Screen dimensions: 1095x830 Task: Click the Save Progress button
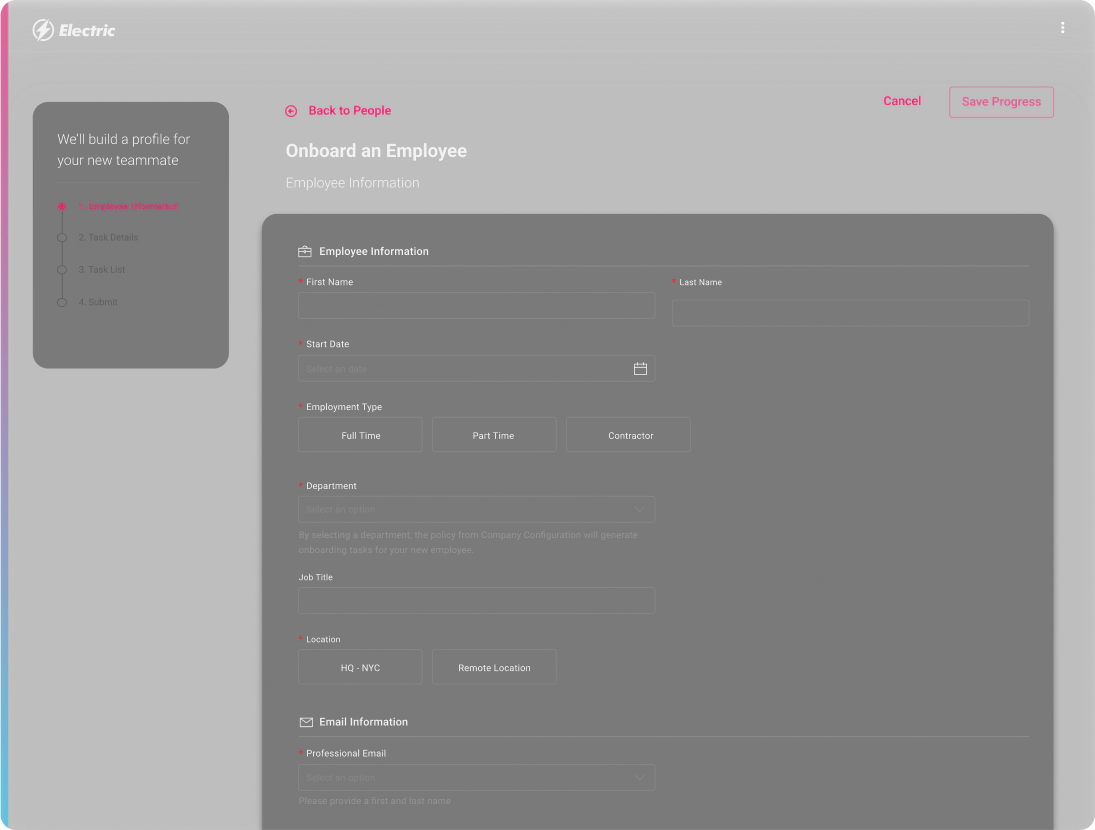(1001, 101)
